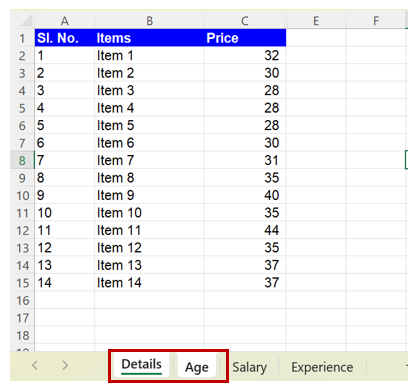The height and width of the screenshot is (391, 408).
Task: Select column A header
Action: pos(65,21)
